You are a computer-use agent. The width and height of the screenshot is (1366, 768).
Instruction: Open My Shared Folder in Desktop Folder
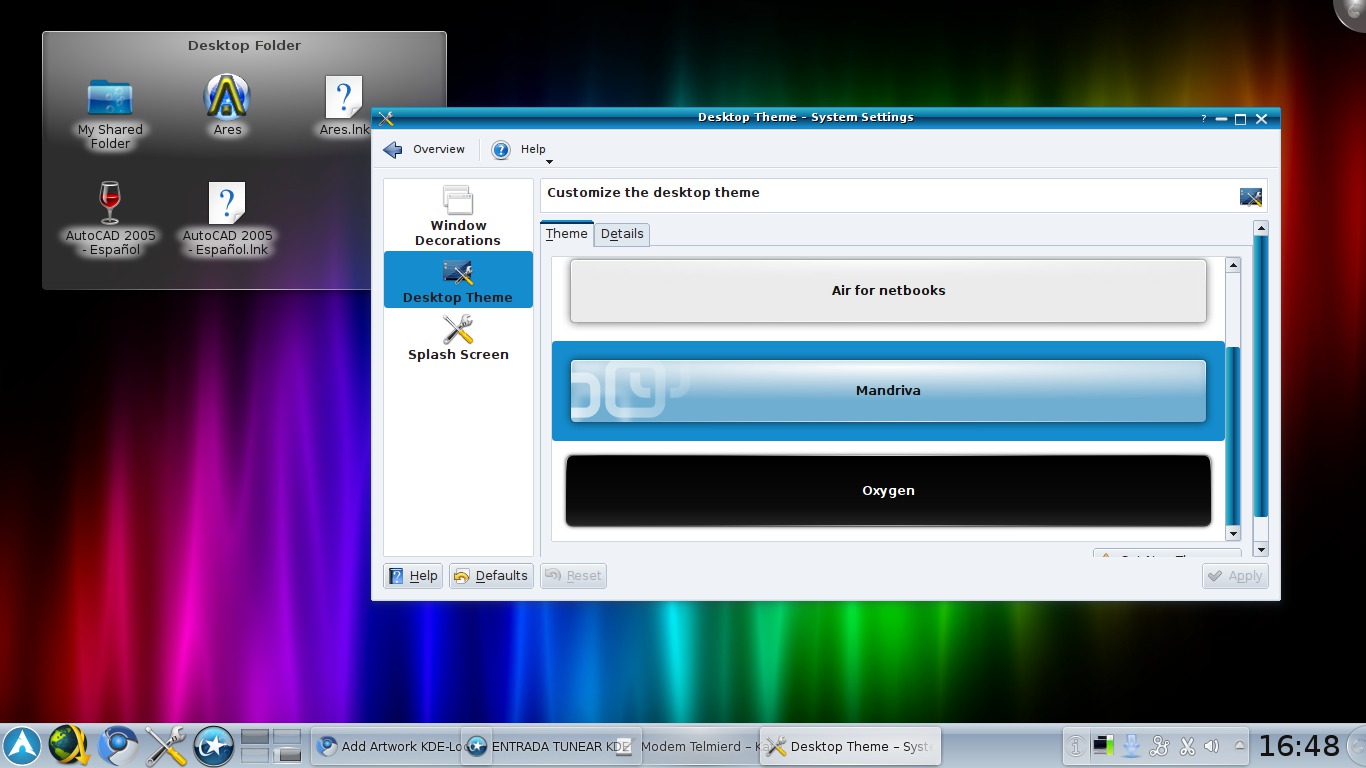coord(110,114)
